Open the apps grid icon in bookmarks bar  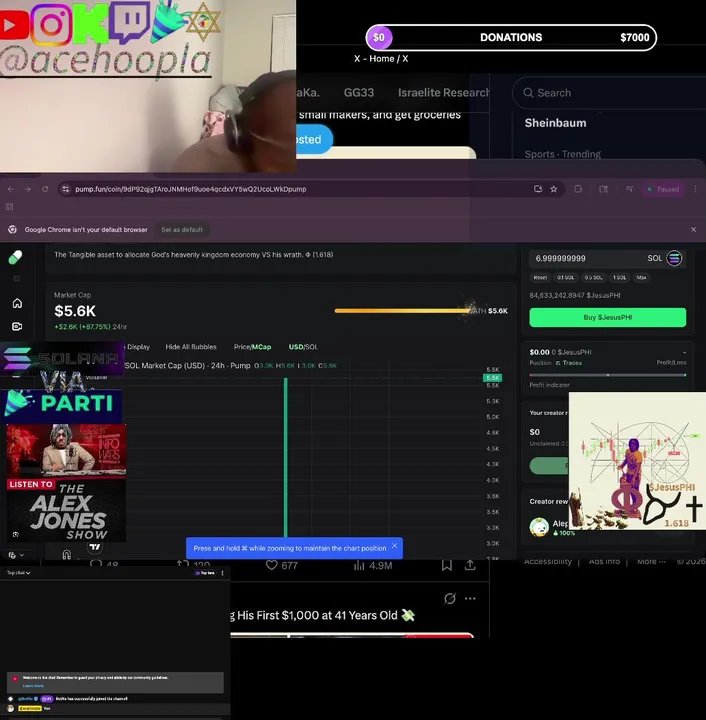pos(10,207)
